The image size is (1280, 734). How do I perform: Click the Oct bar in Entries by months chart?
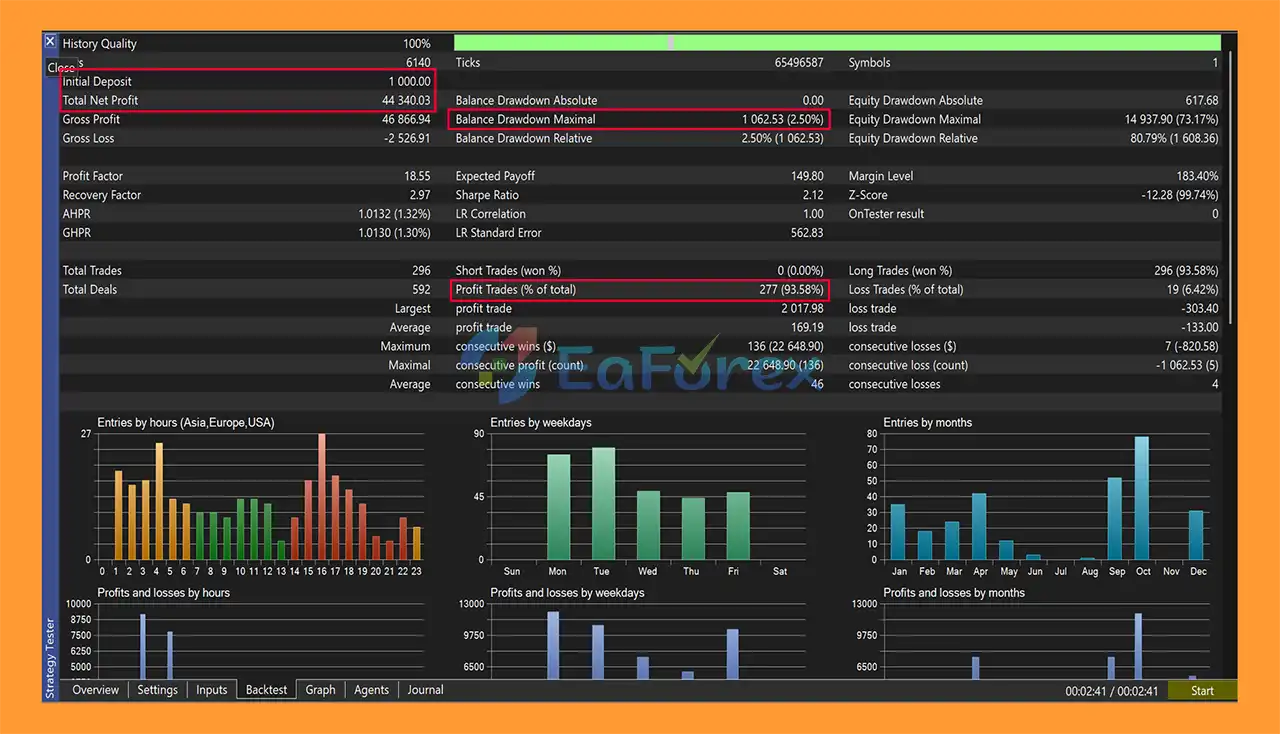point(1143,500)
